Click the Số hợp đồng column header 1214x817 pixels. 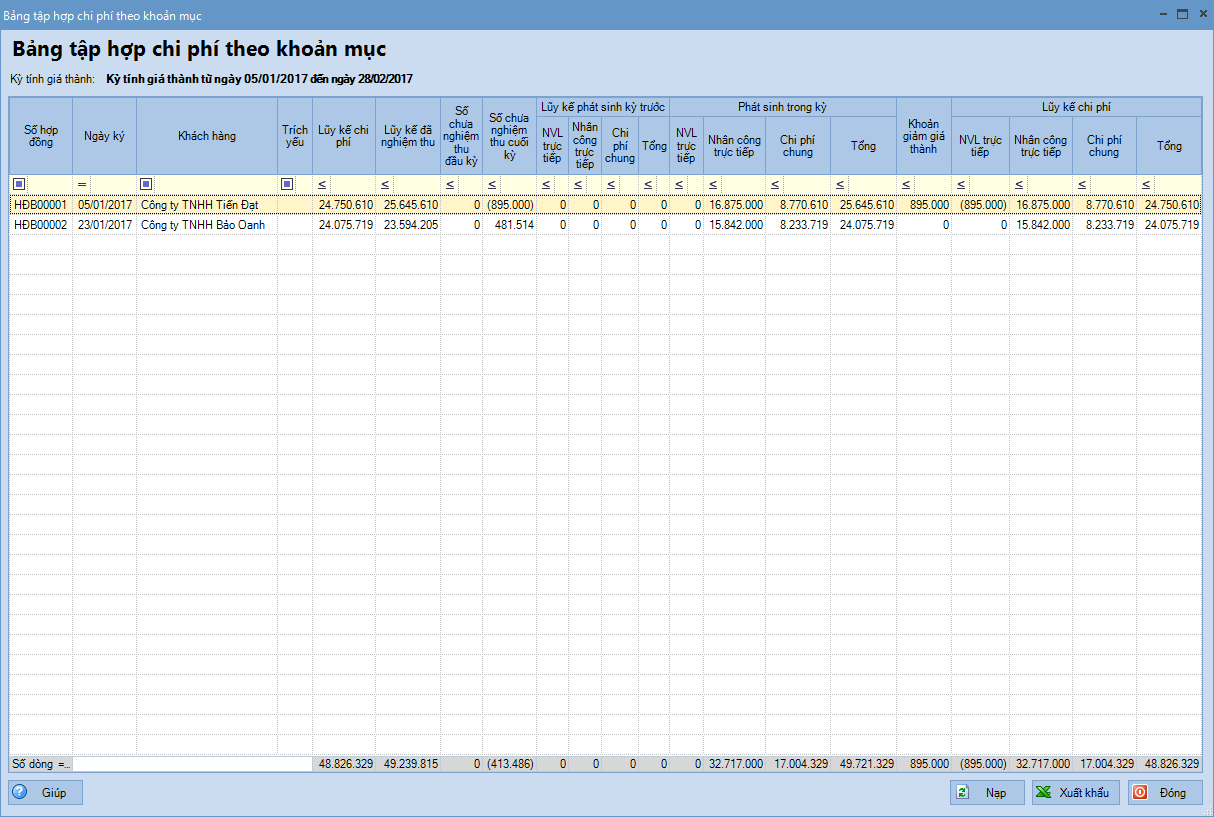(41, 135)
